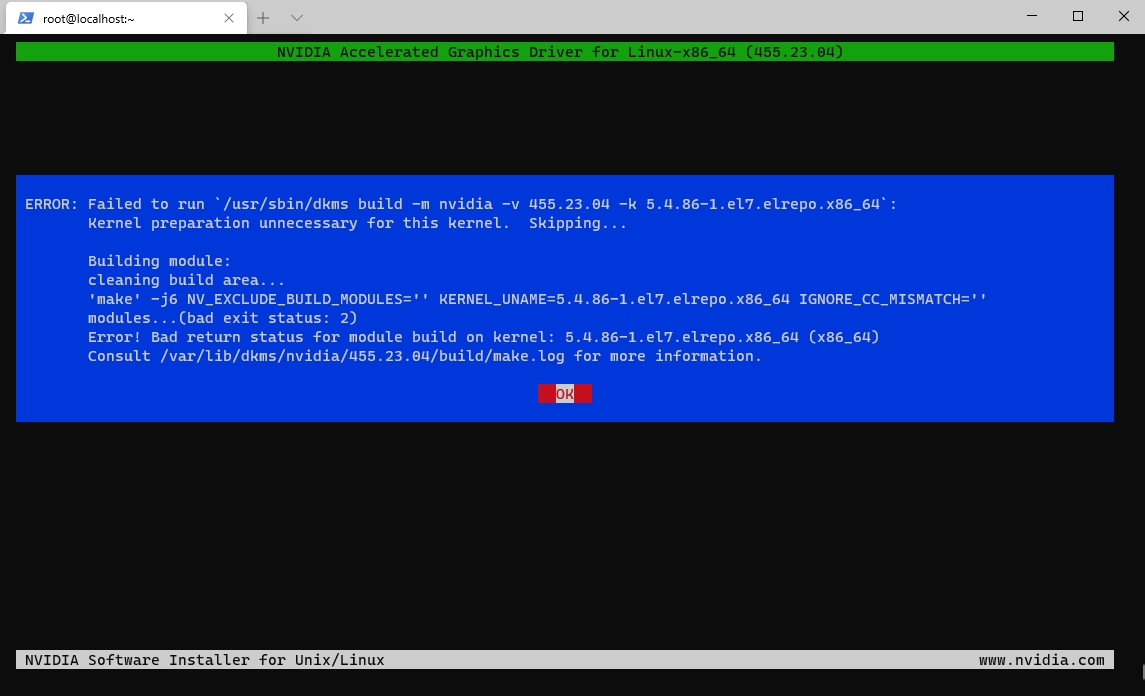Click the green NVIDIA driver title banner
Viewport: 1145px width, 696px height.
click(564, 52)
